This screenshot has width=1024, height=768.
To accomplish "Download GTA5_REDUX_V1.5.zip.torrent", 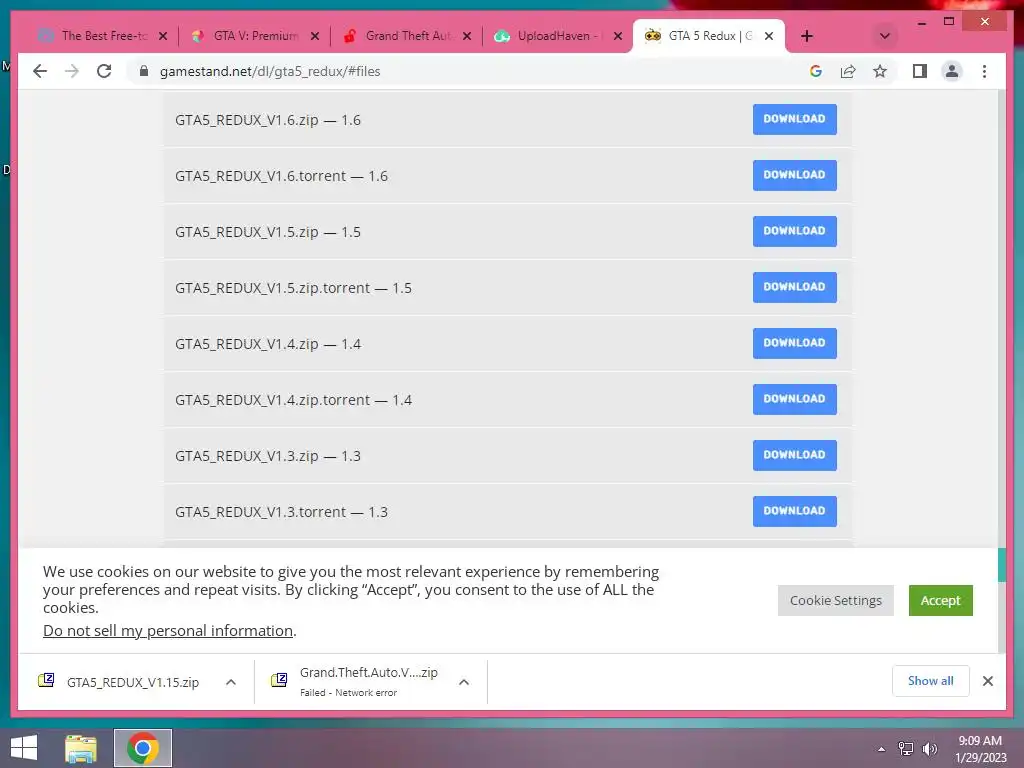I will [x=794, y=287].
